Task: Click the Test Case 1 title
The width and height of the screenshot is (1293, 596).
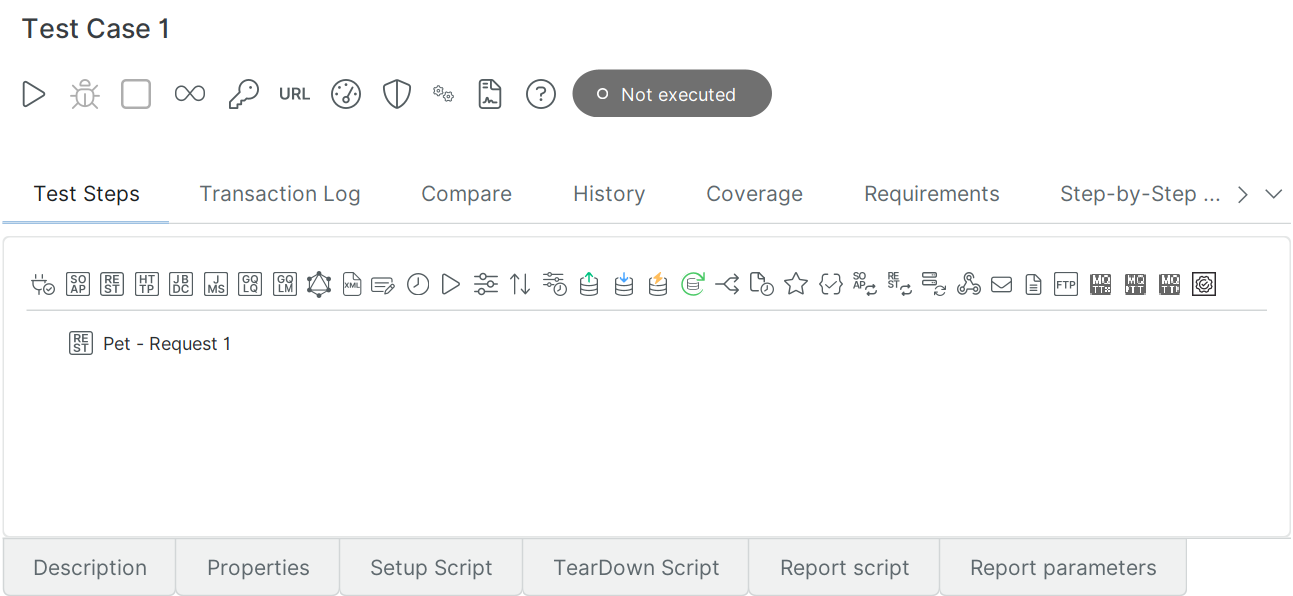Action: click(x=96, y=29)
